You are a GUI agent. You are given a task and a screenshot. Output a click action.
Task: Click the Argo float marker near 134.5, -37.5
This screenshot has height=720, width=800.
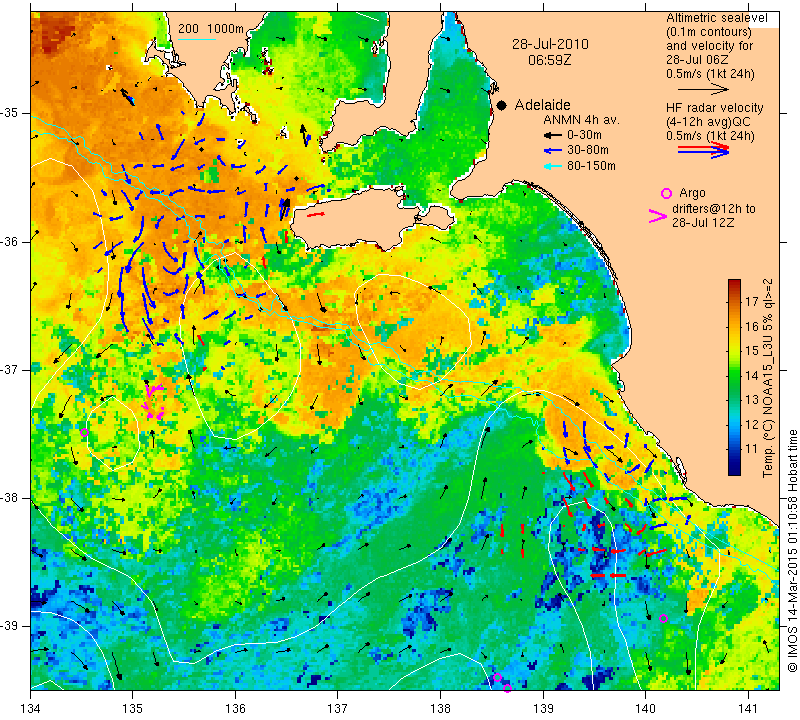(x=85, y=432)
